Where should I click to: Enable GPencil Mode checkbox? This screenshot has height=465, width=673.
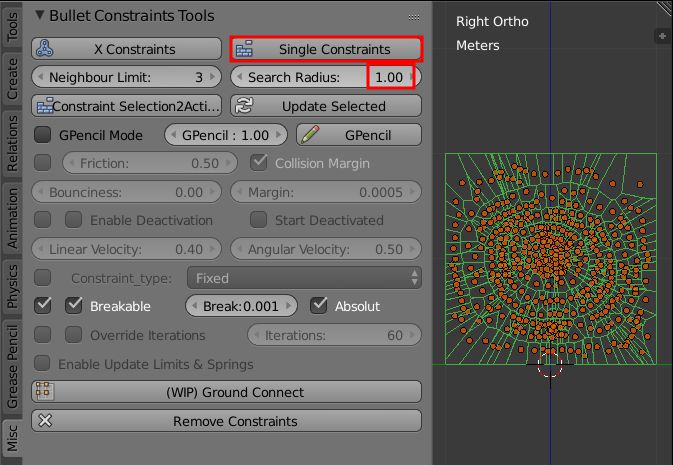42,134
